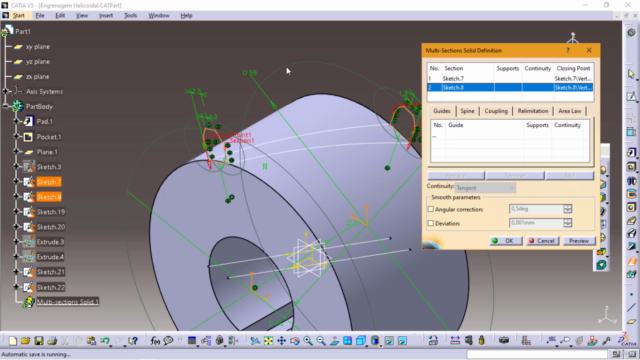Viewport: 640px width, 360px height.
Task: Switch to the Spine tab
Action: [x=467, y=111]
